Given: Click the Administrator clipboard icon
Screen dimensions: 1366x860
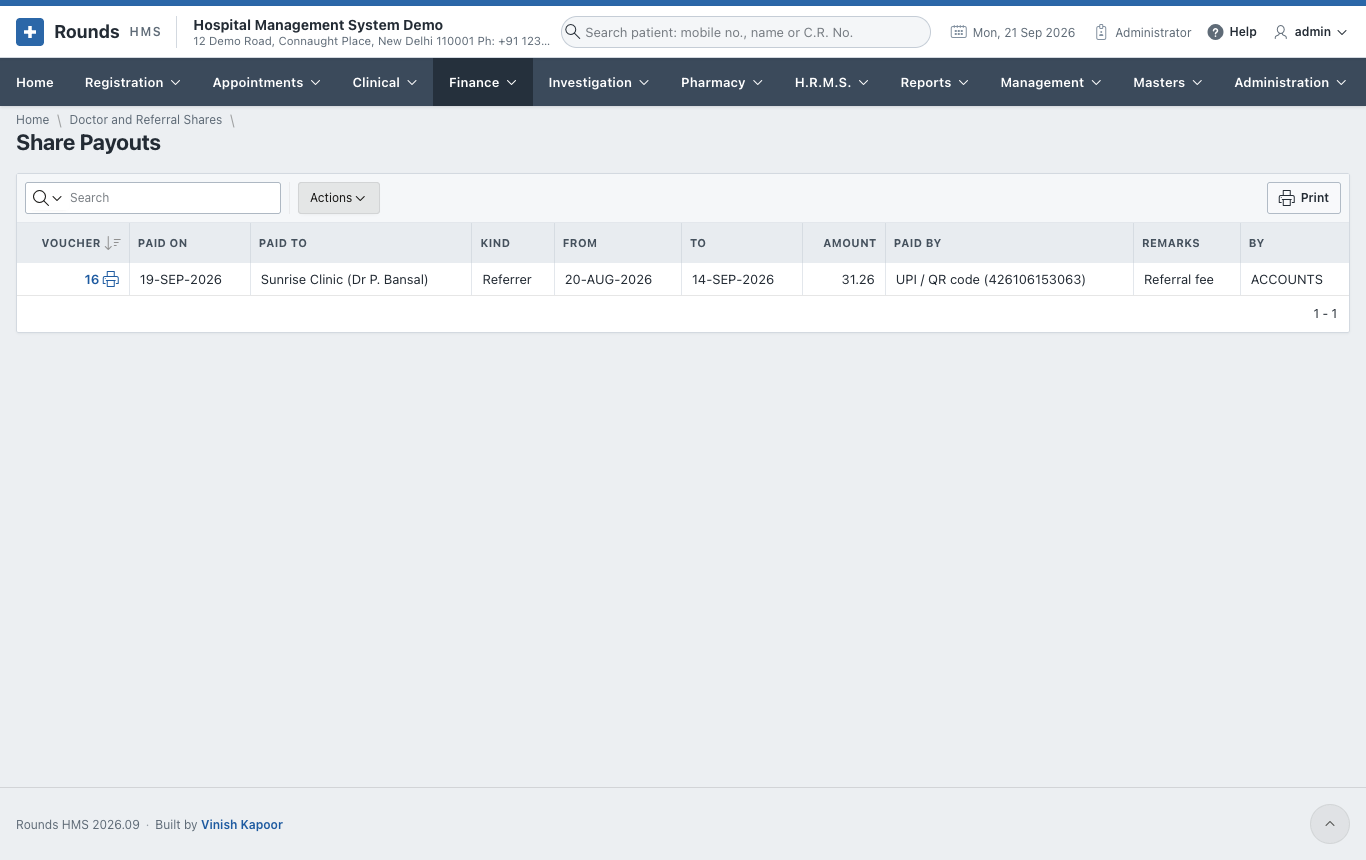Looking at the screenshot, I should [1101, 32].
